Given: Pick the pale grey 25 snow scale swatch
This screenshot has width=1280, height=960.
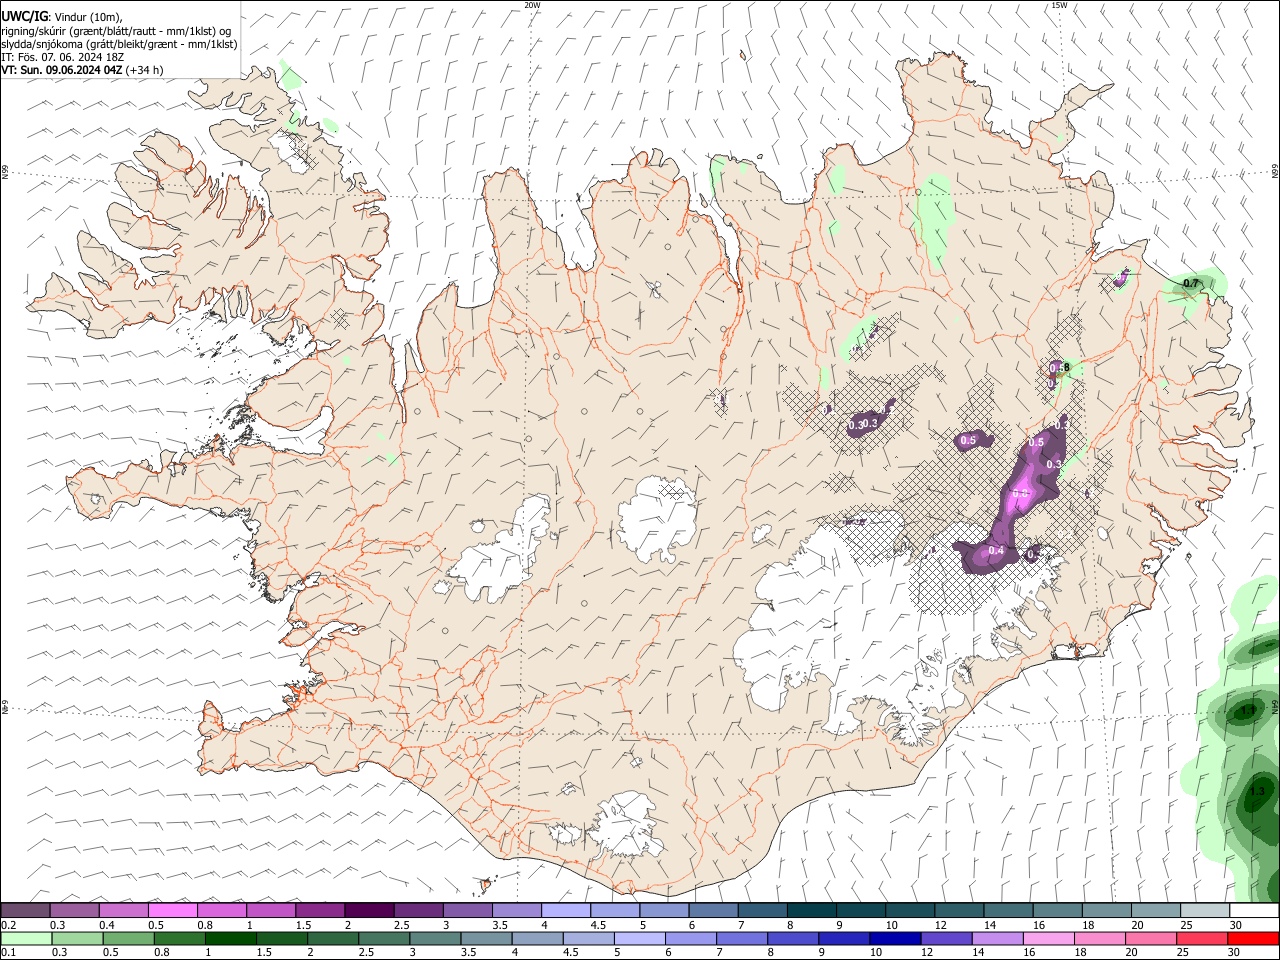Looking at the screenshot, I should [x=1205, y=910].
